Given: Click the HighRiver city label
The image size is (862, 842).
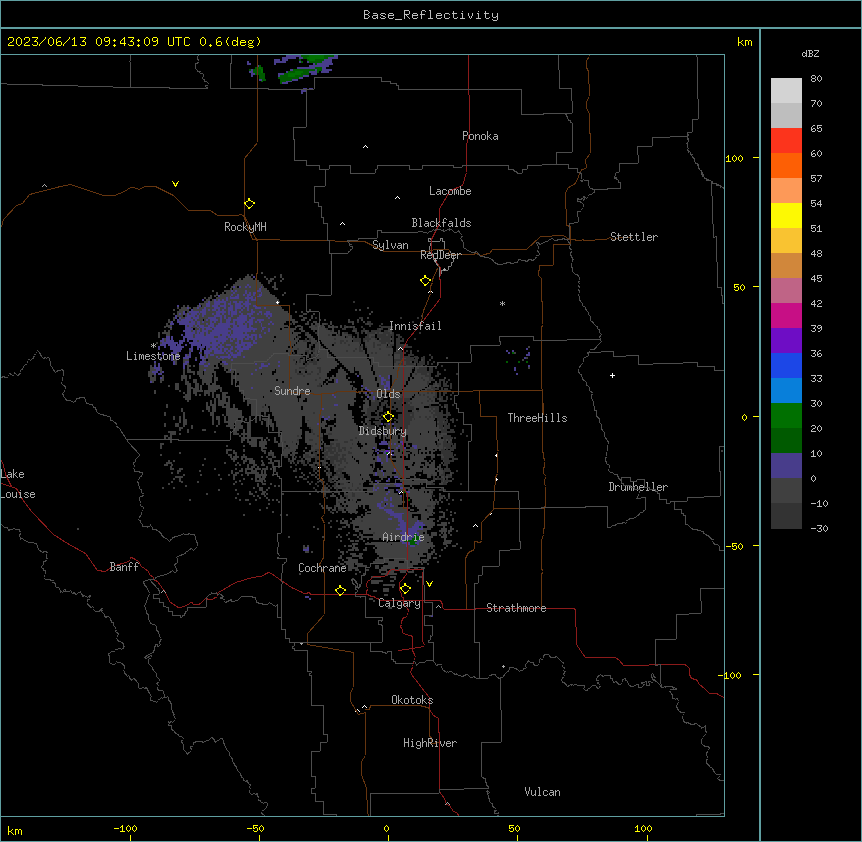Looking at the screenshot, I should click(x=430, y=743).
